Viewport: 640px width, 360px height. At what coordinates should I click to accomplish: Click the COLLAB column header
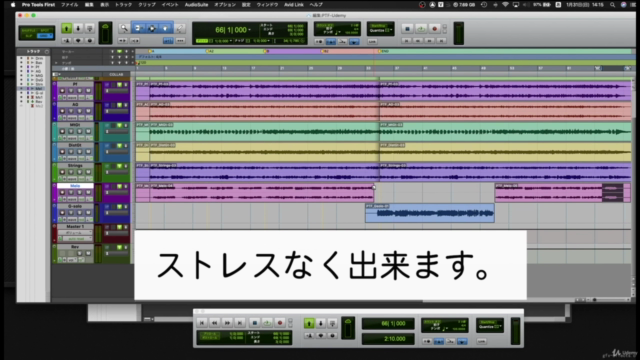click(116, 74)
